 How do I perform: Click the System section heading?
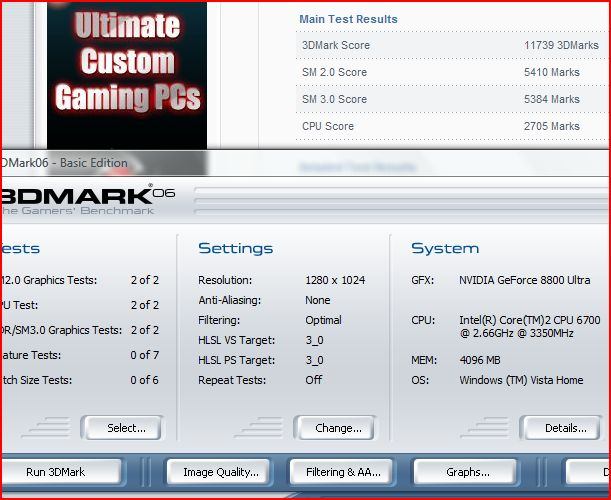[445, 248]
